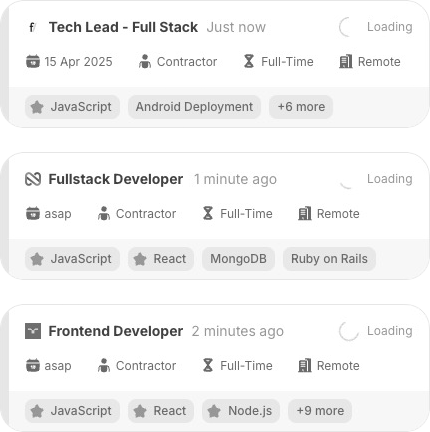
Task: Expand the +6 more skills tag
Action: click(x=301, y=107)
